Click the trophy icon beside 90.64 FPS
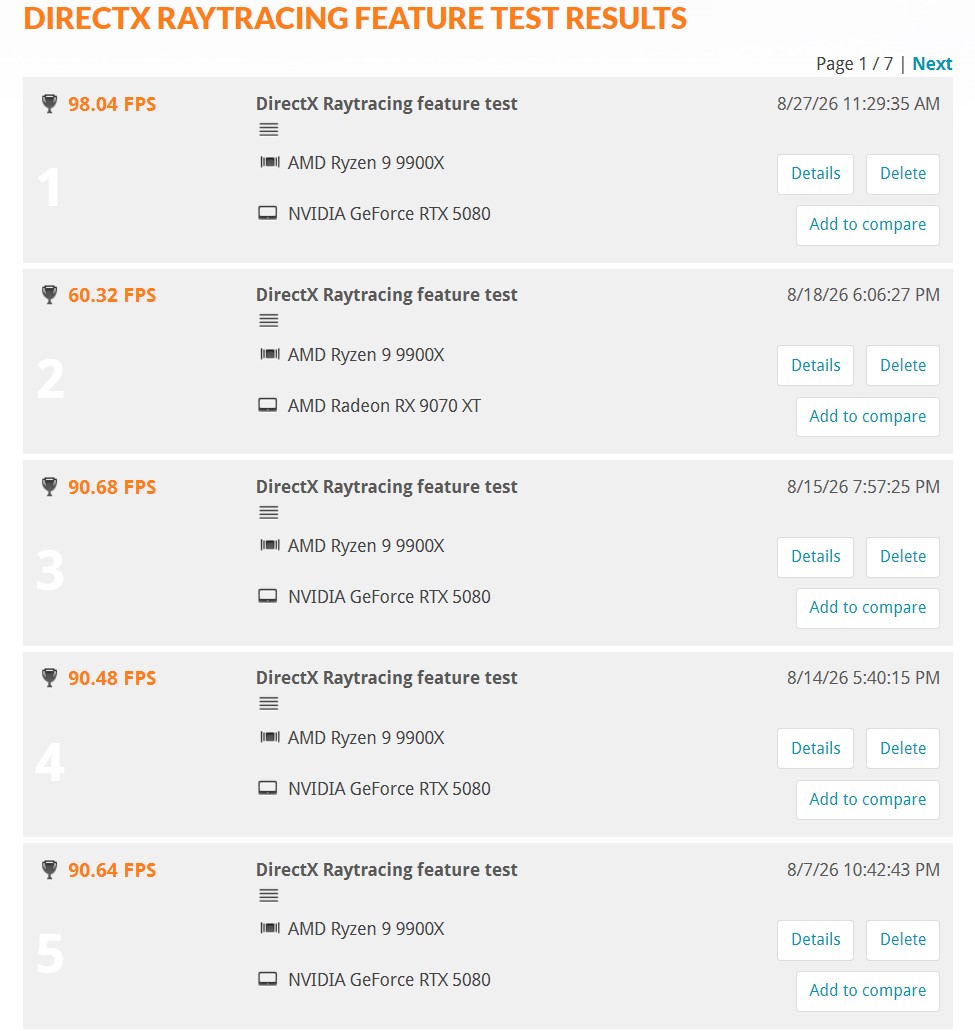 coord(49,869)
